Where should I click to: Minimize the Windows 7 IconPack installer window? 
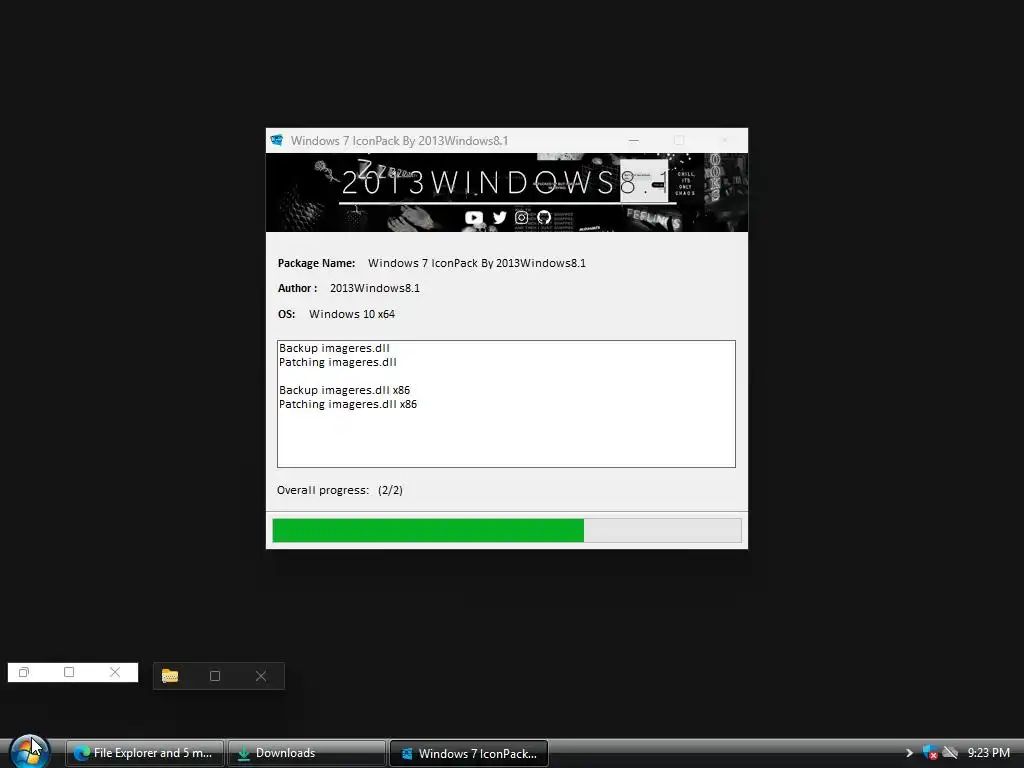tap(633, 140)
